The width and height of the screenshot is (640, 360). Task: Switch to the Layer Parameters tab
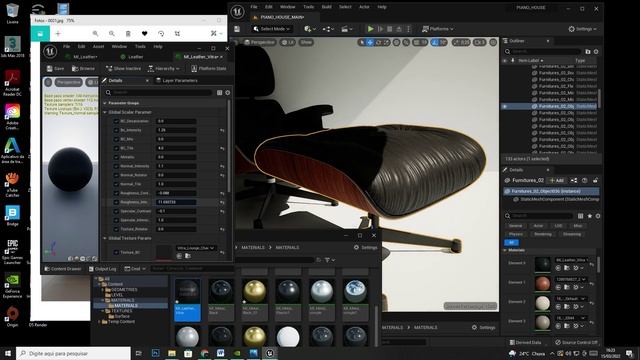pyautogui.click(x=177, y=80)
